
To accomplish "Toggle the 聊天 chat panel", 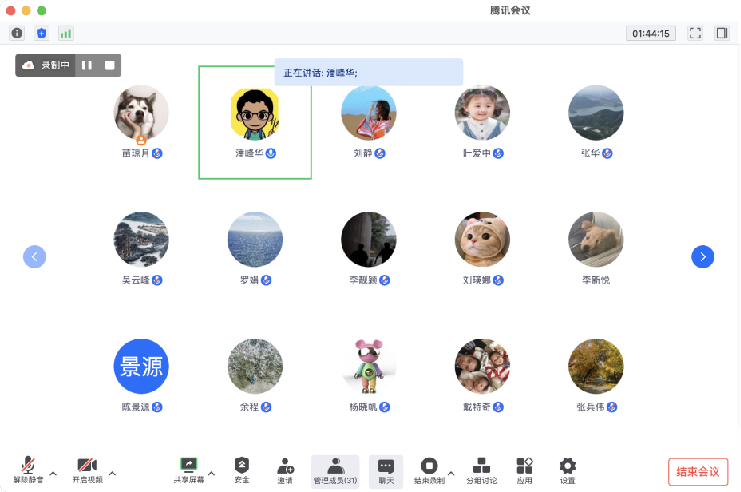I will pyautogui.click(x=386, y=469).
